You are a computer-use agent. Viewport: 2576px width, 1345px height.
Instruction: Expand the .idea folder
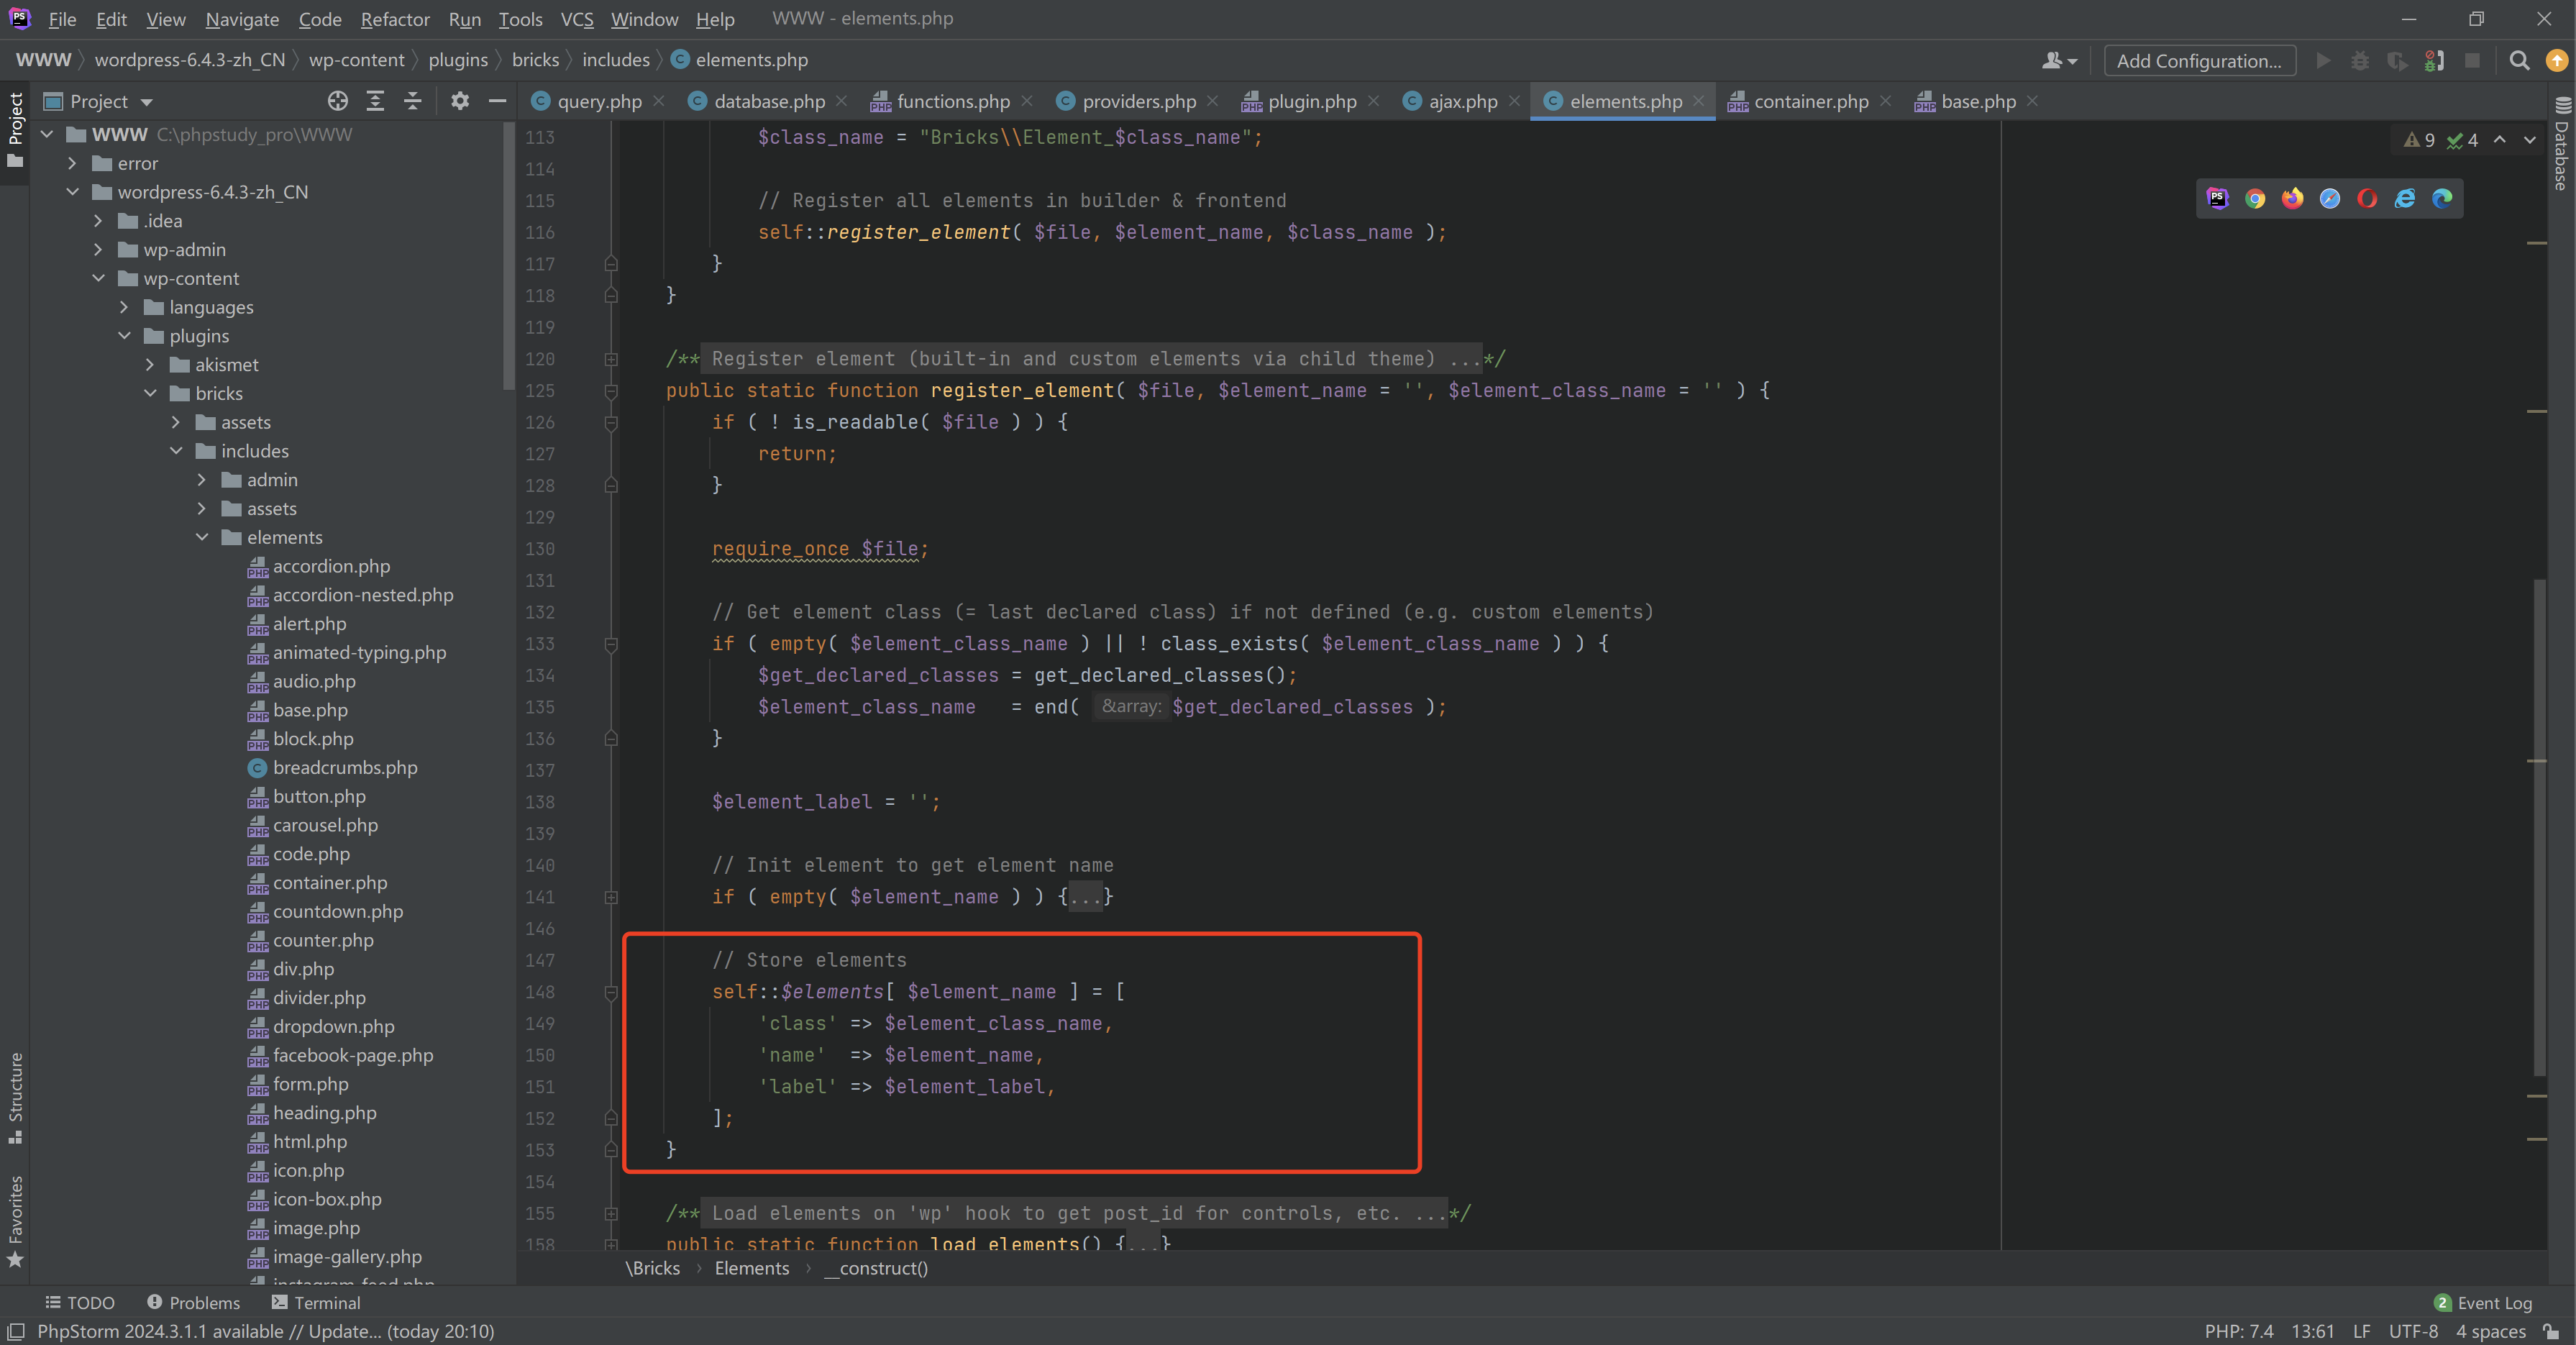coord(98,221)
